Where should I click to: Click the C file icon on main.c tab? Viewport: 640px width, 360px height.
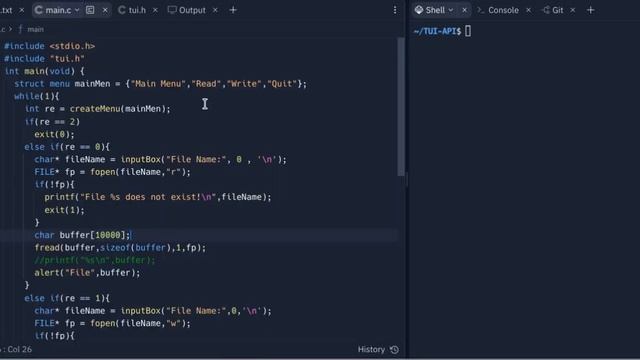click(39, 10)
